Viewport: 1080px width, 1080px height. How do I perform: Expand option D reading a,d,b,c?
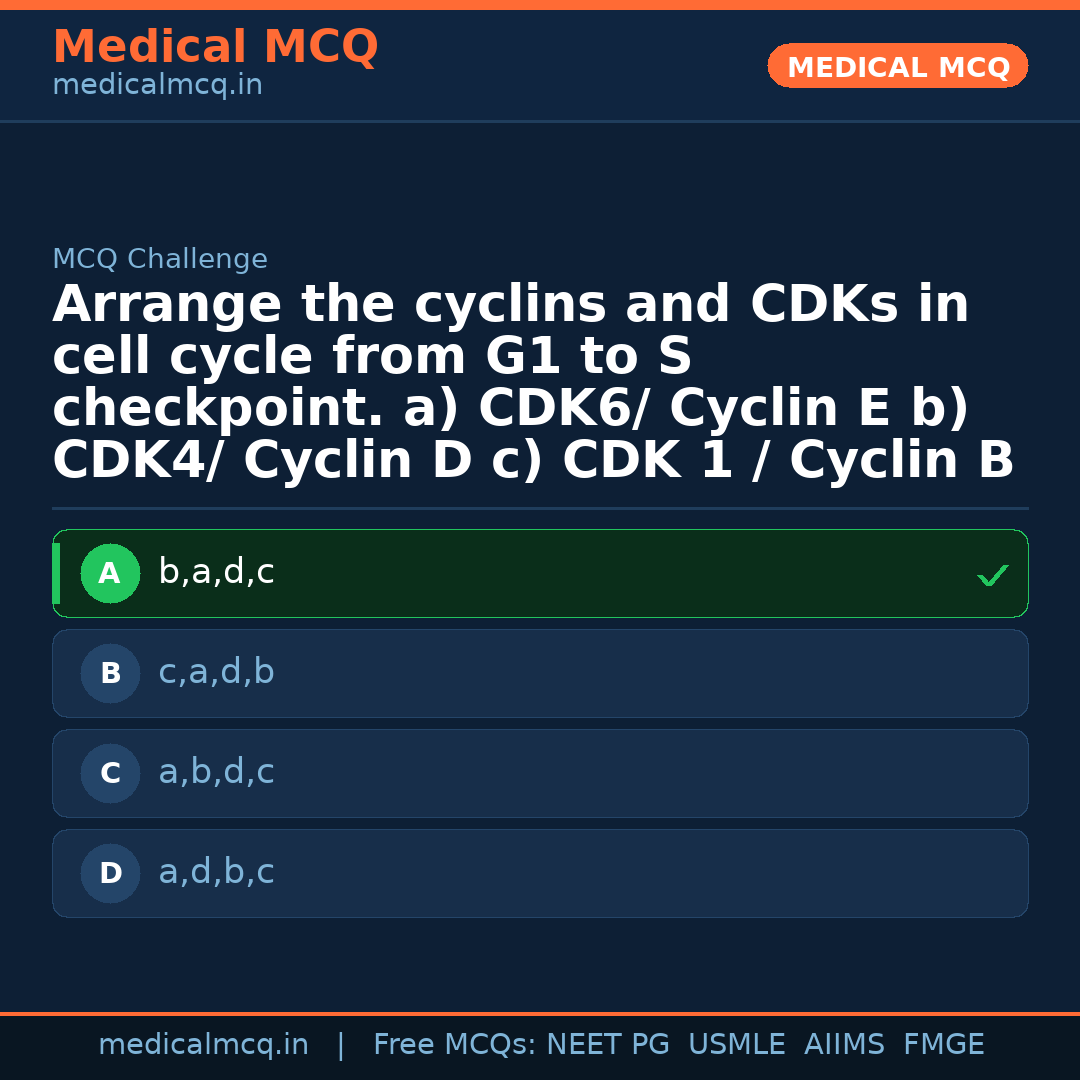click(540, 873)
